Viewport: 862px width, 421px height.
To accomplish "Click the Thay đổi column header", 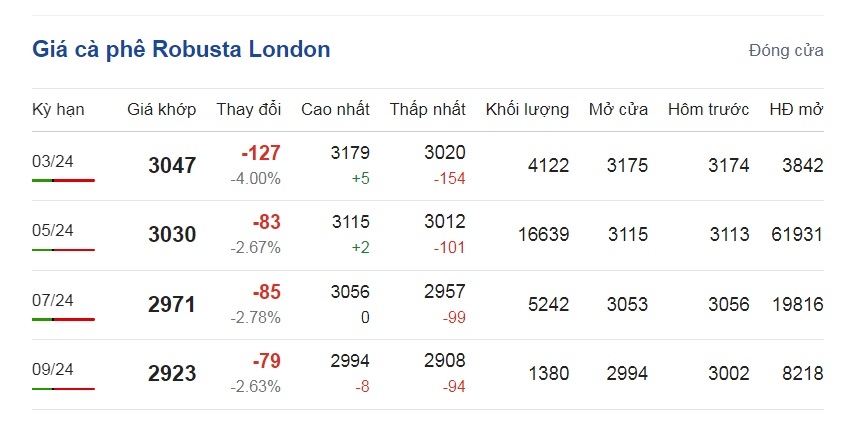I will click(248, 109).
